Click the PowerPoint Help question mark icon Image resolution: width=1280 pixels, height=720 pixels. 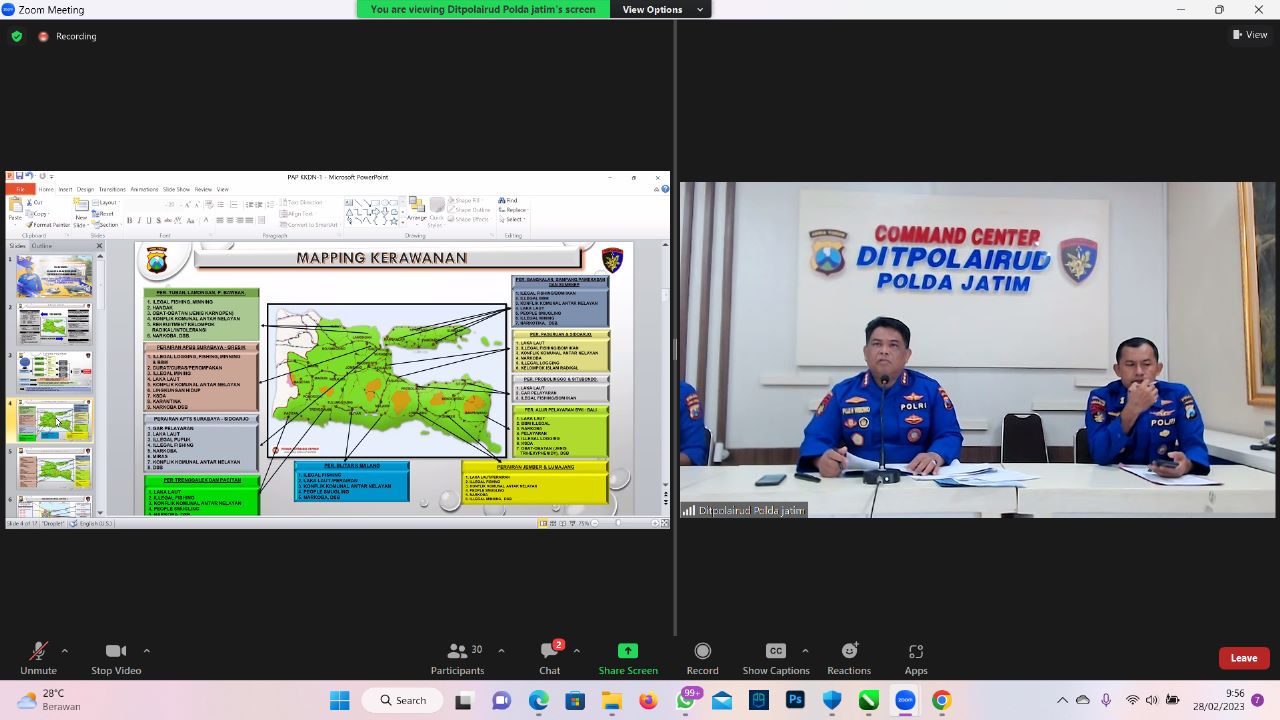665,189
